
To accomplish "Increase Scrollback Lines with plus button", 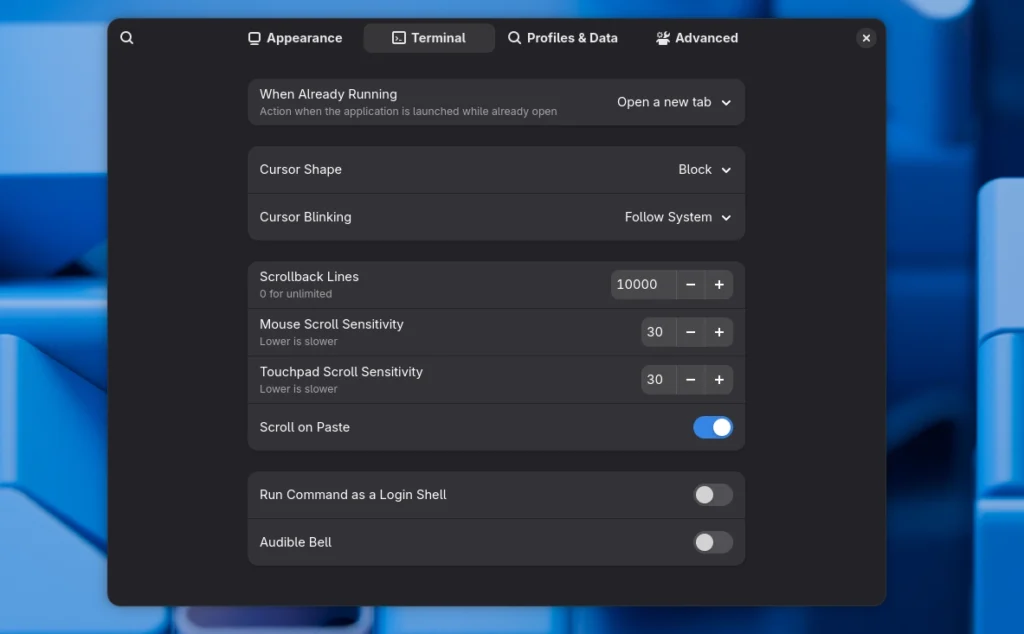I will [719, 285].
